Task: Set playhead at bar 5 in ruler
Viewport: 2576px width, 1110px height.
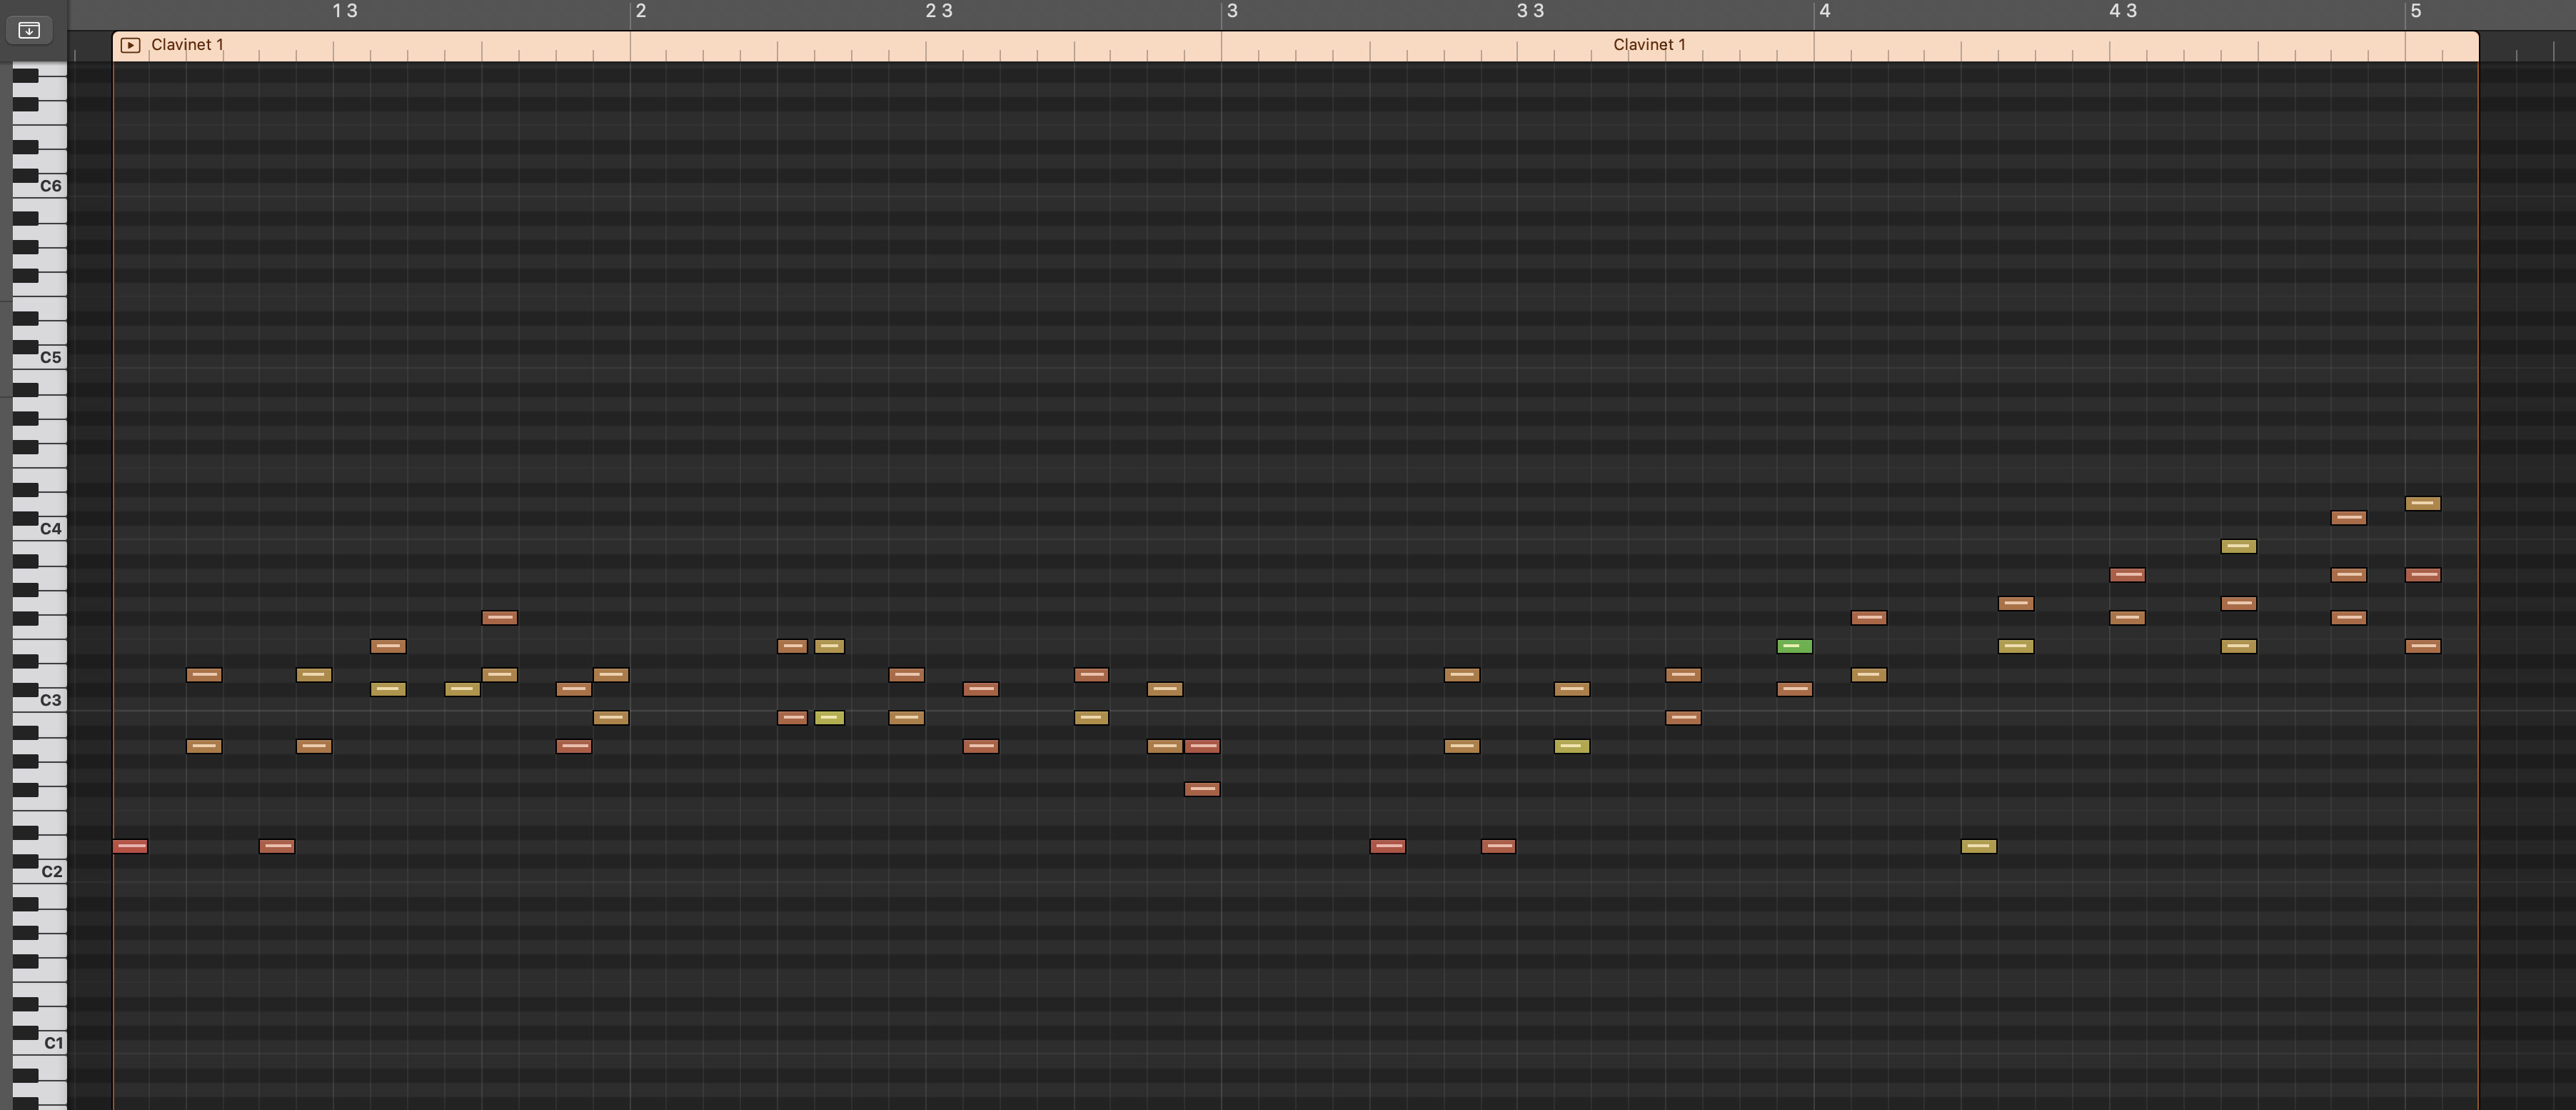Action: 2416,11
